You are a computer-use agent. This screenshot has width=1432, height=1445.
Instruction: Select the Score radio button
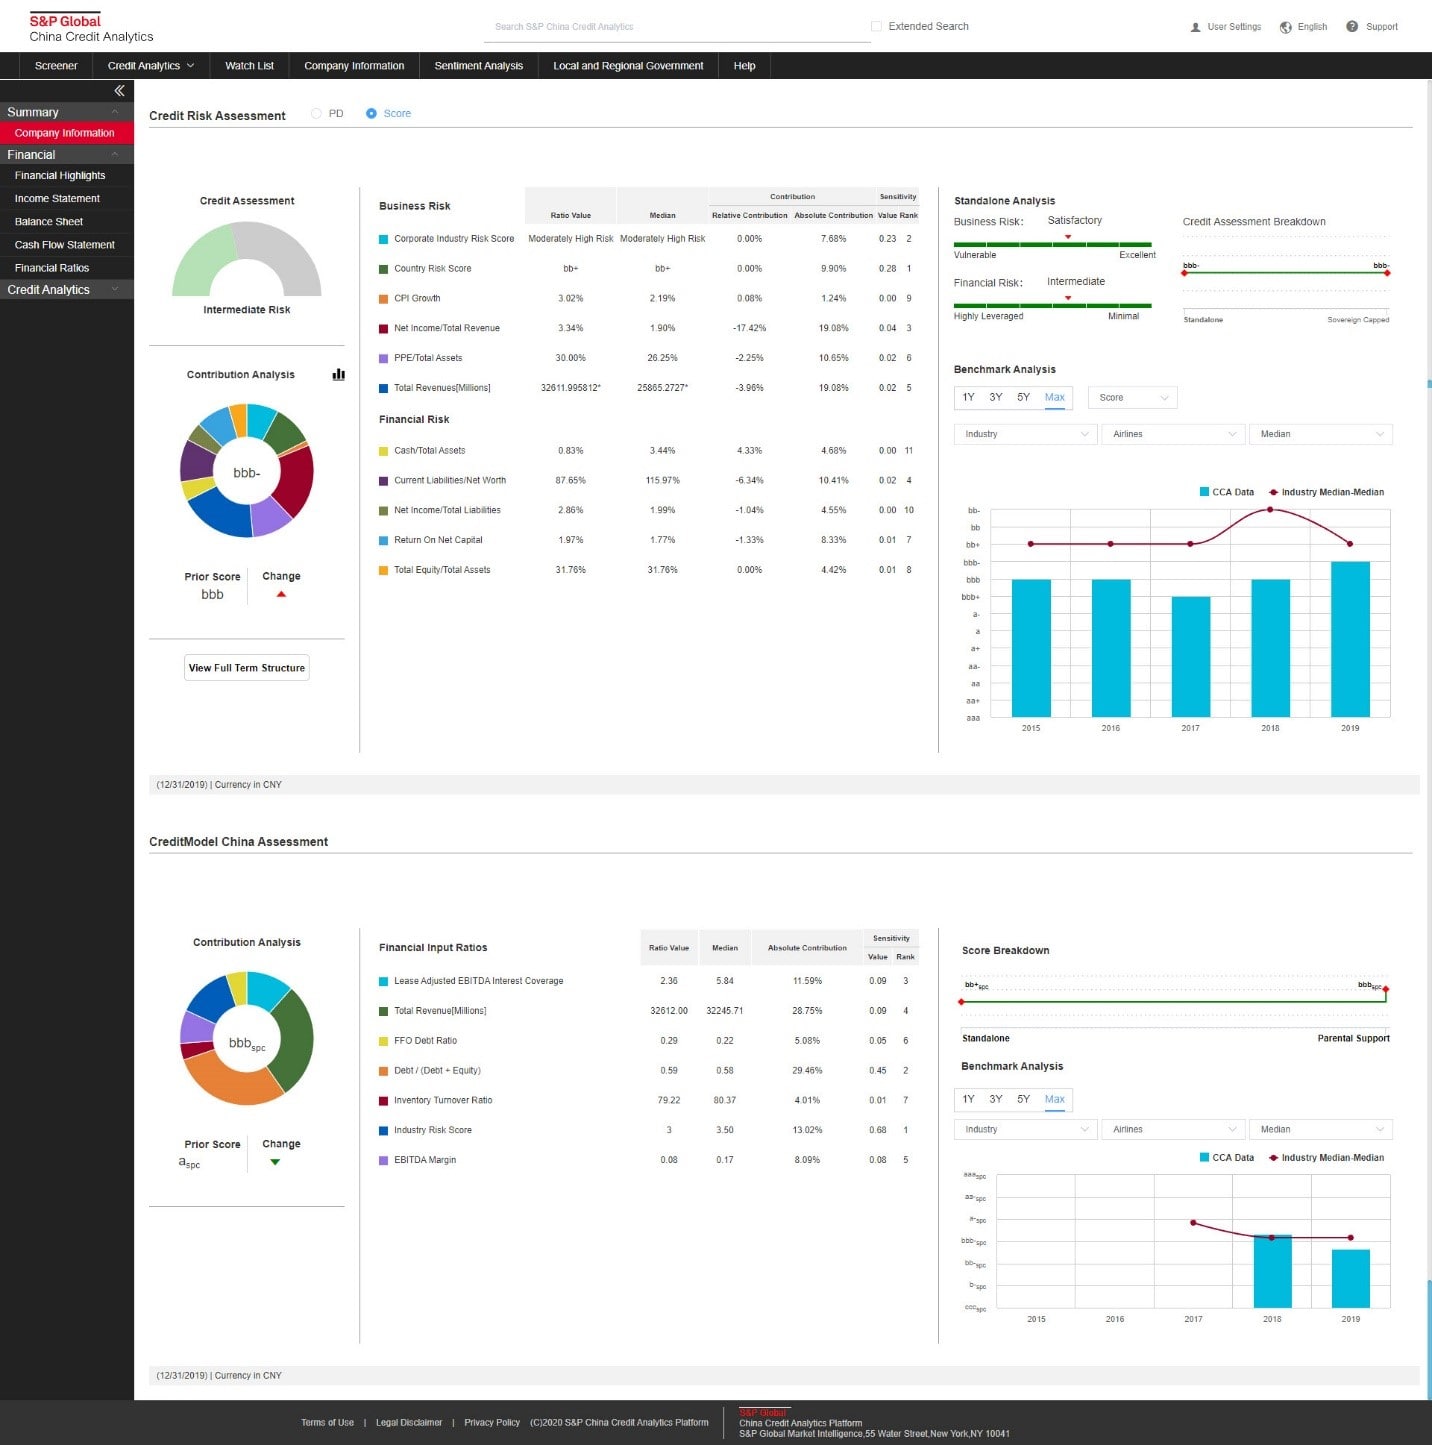point(371,114)
